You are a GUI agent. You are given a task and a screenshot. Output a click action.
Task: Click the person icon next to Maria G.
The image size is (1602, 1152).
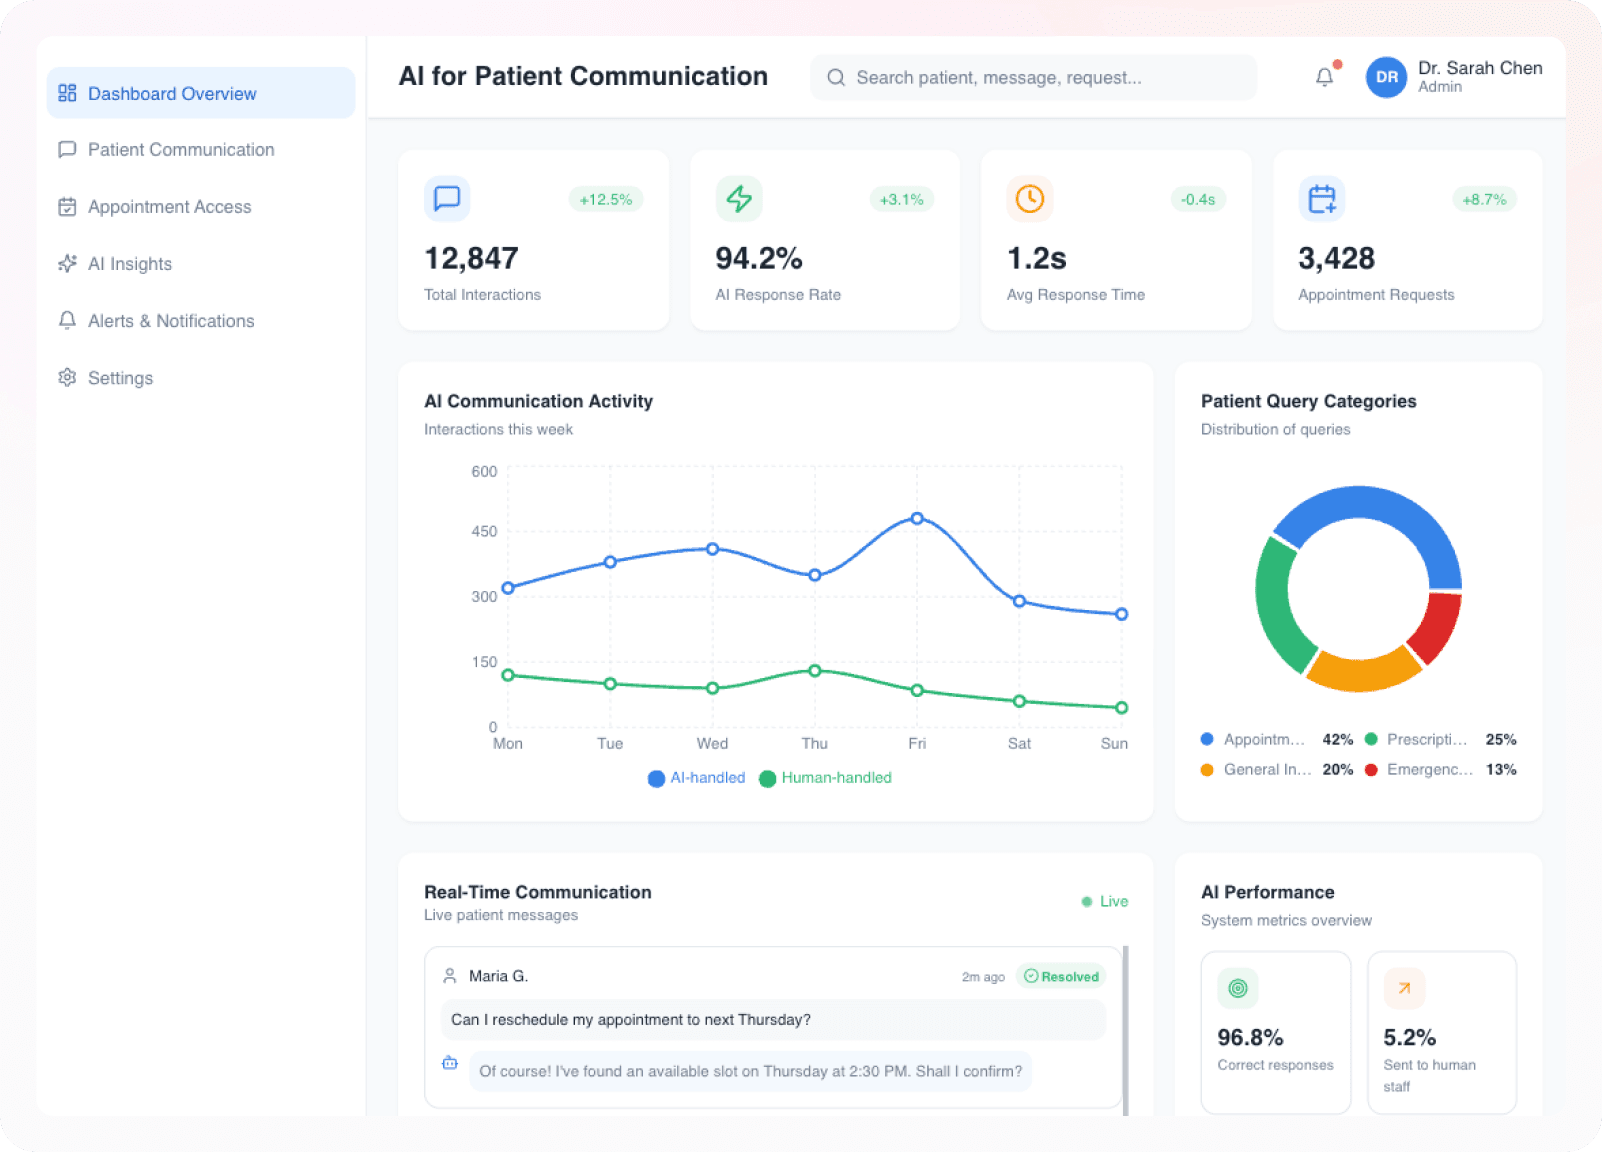(x=451, y=976)
